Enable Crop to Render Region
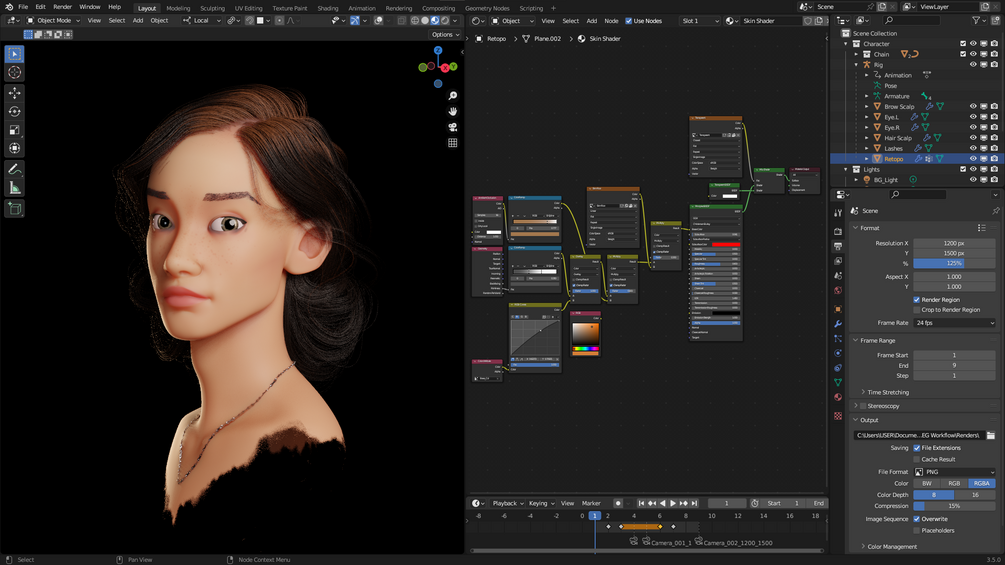The width and height of the screenshot is (1005, 565). point(917,310)
